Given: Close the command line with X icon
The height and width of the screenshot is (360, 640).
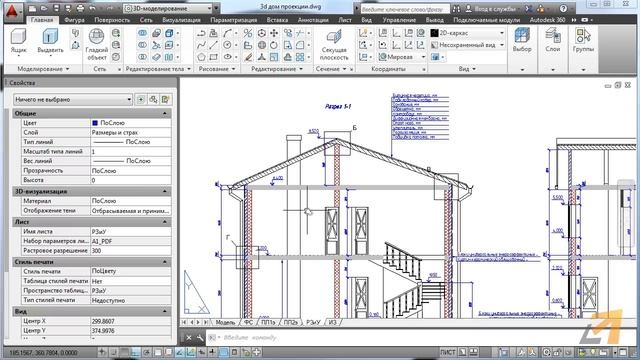Looking at the screenshot, I should pyautogui.click(x=189, y=338).
